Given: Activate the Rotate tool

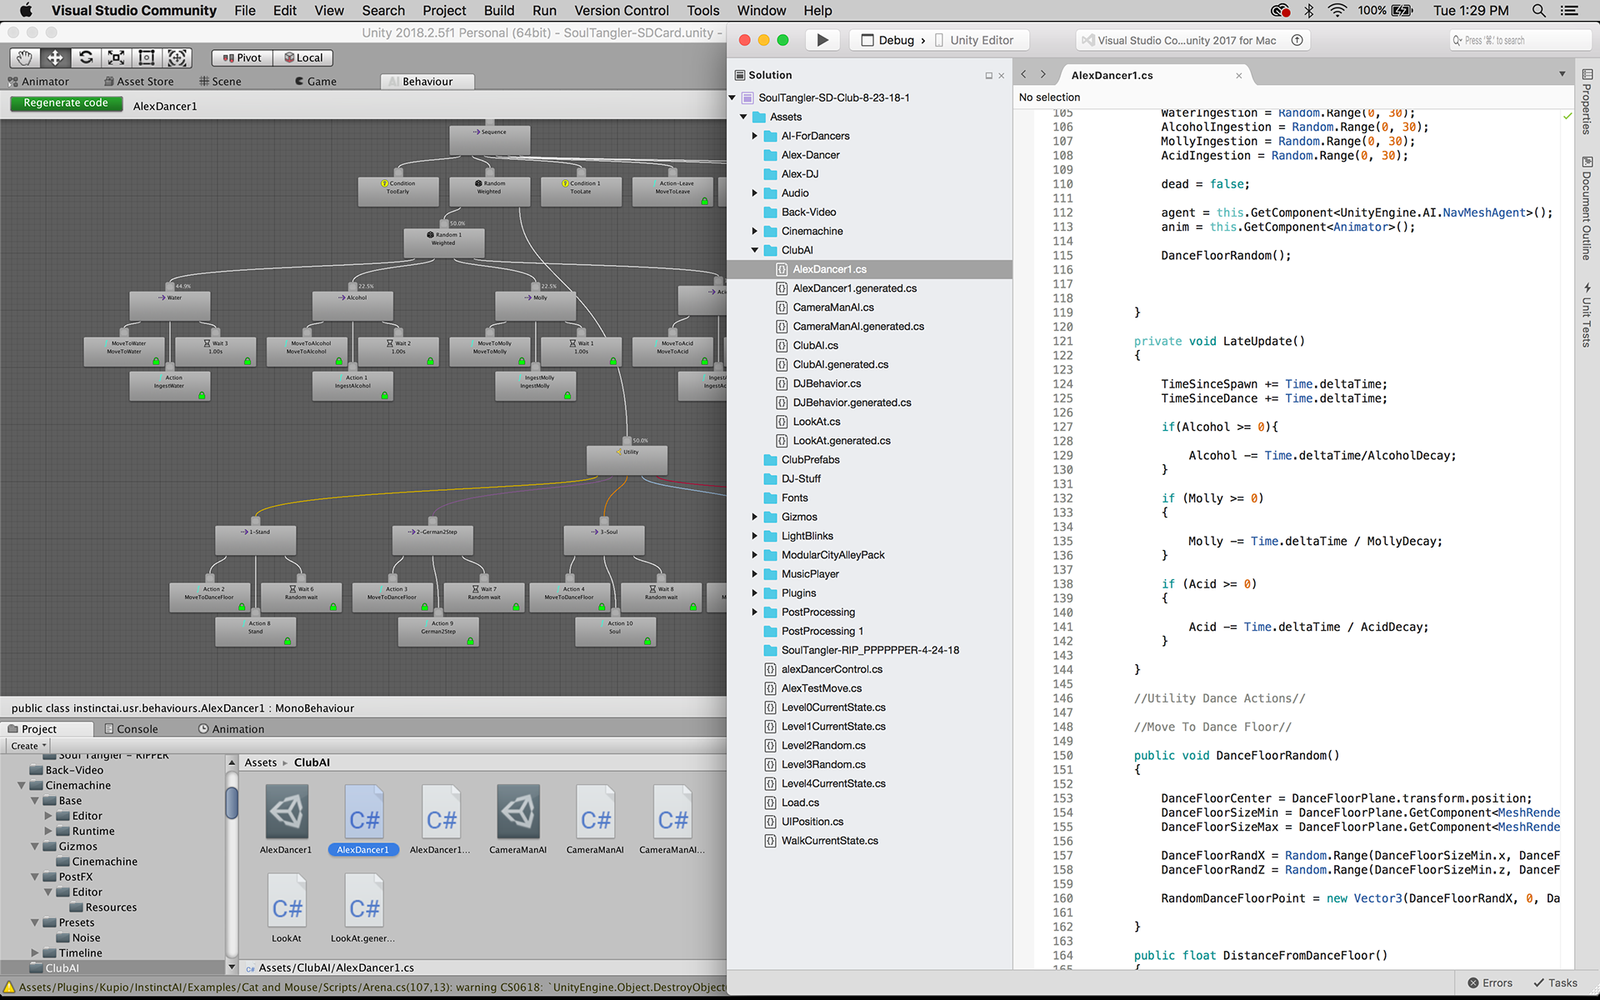Looking at the screenshot, I should click(x=86, y=58).
